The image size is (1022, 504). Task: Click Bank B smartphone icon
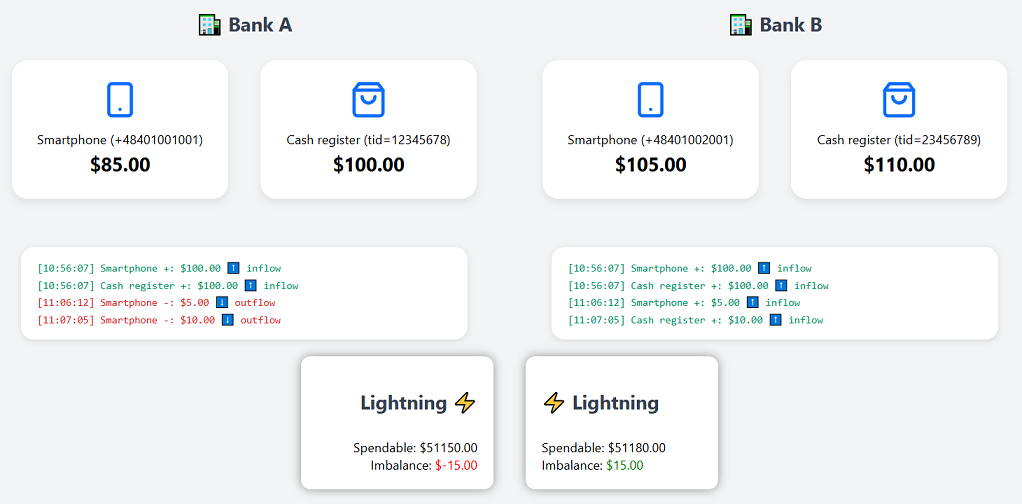point(650,99)
